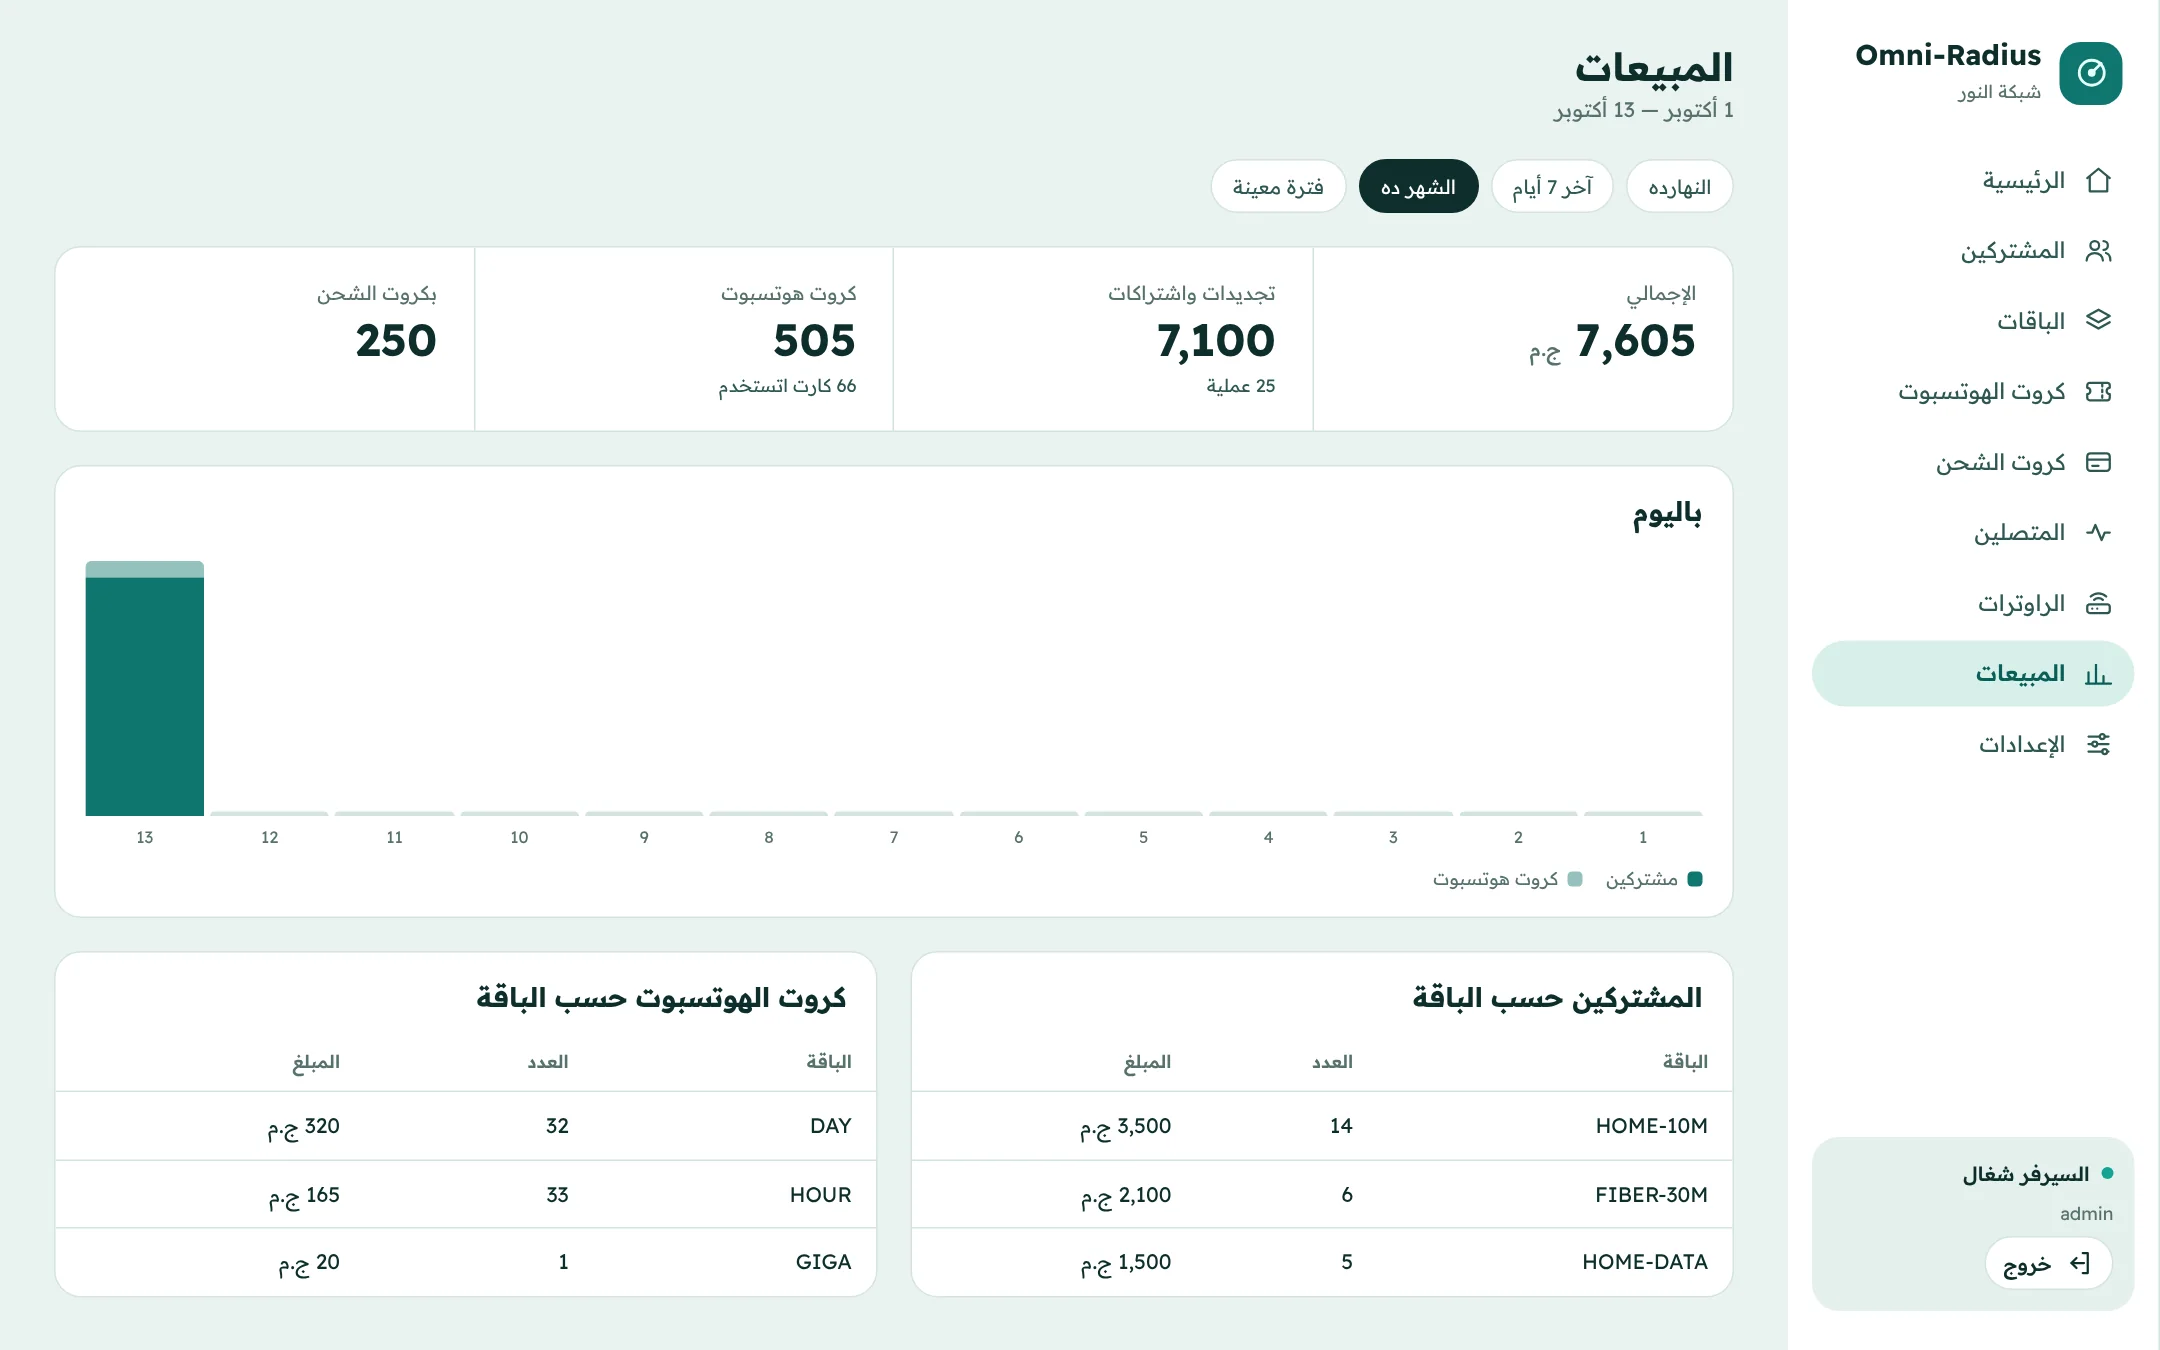The image size is (2160, 1350).
Task: Click the day 13 chart bar
Action: pos(145,688)
